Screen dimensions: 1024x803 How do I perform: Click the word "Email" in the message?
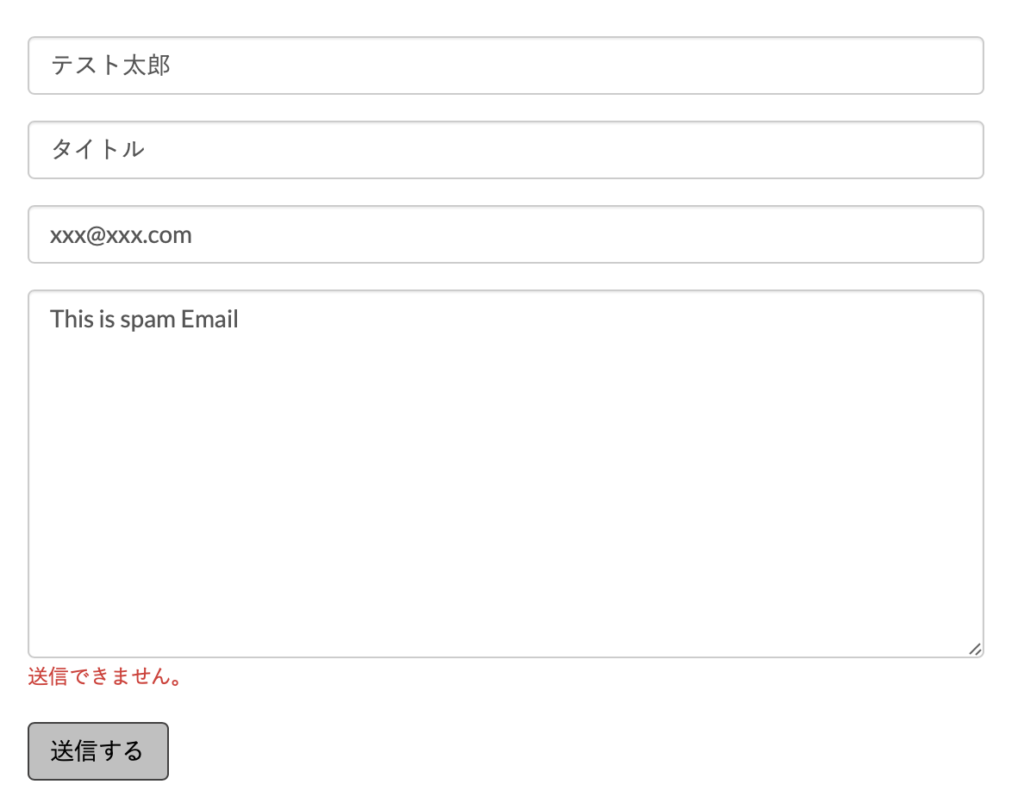[x=210, y=320]
